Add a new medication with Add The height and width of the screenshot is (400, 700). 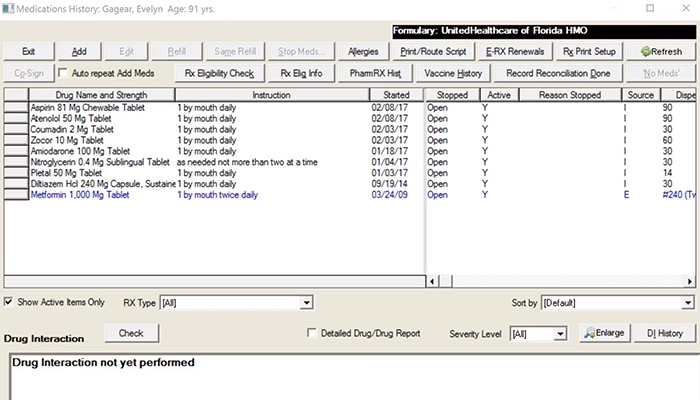79,51
